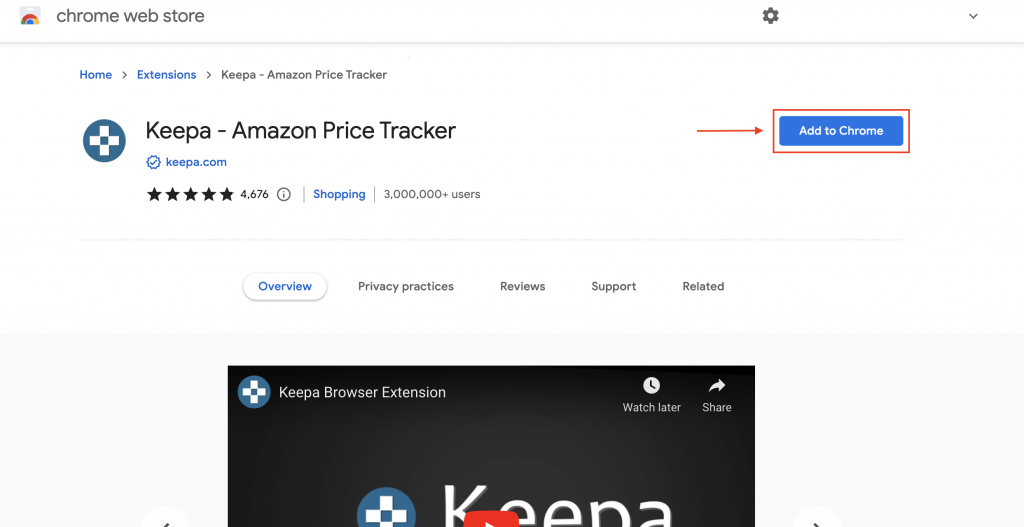Select the Overview tab
The height and width of the screenshot is (527, 1024).
click(x=285, y=286)
